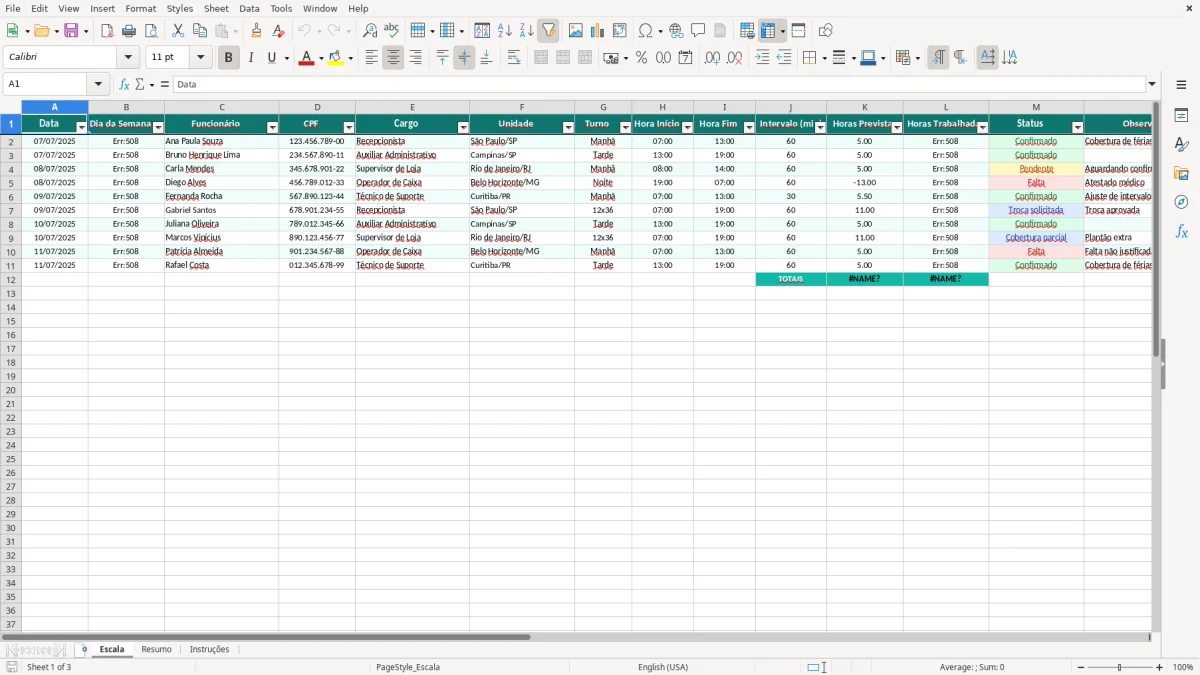Click the Function Wizard fx icon
1200x675 pixels.
click(125, 84)
